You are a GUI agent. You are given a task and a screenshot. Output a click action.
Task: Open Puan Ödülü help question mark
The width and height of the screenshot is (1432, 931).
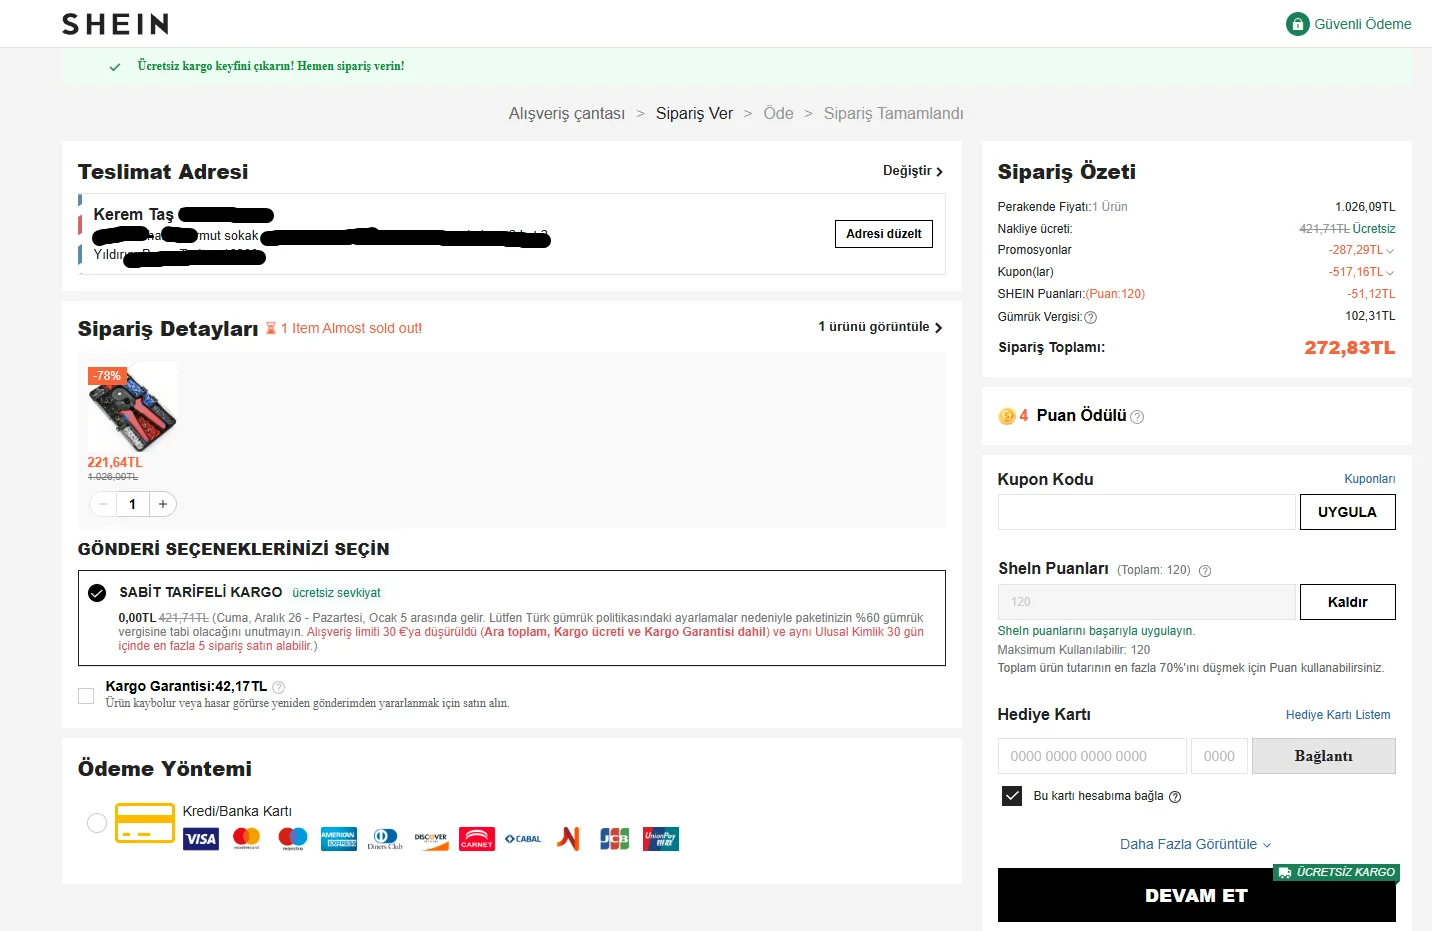[x=1137, y=417]
